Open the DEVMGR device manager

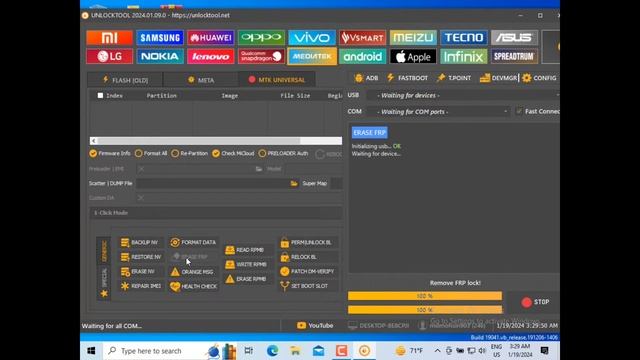point(498,78)
